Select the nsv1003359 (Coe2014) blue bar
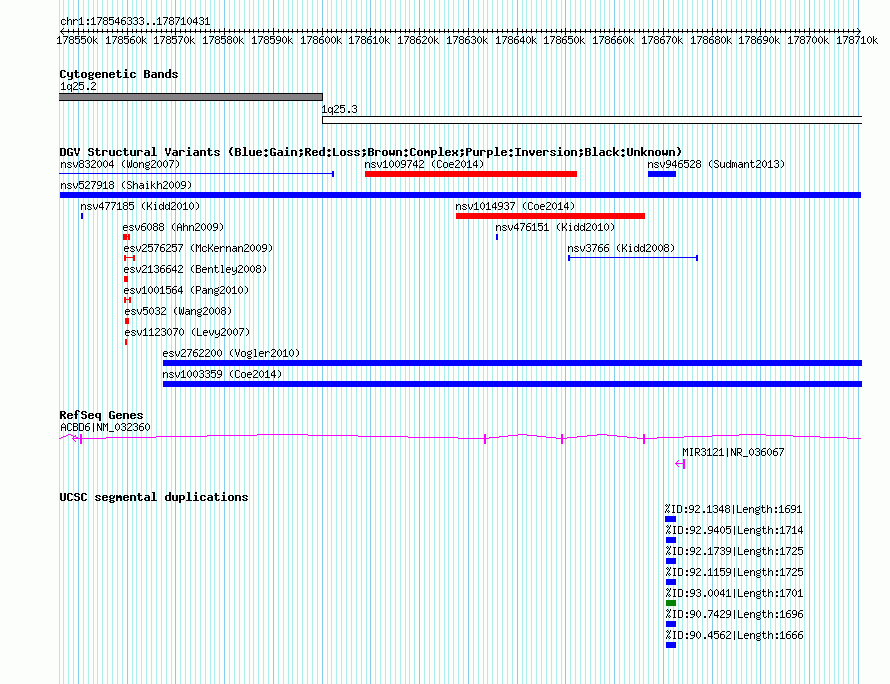 coord(512,384)
